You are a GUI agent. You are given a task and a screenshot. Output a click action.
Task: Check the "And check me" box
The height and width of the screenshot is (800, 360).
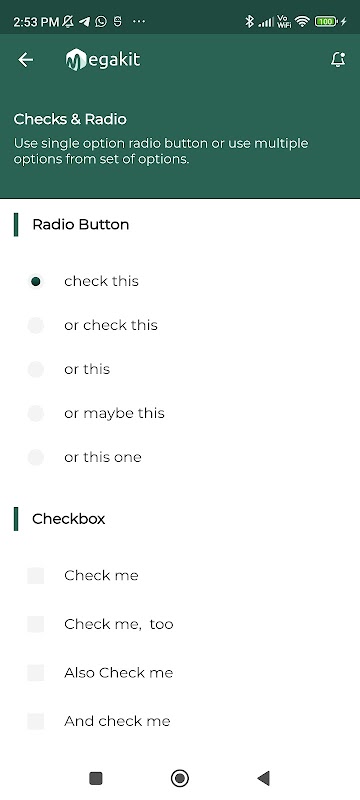click(x=36, y=721)
